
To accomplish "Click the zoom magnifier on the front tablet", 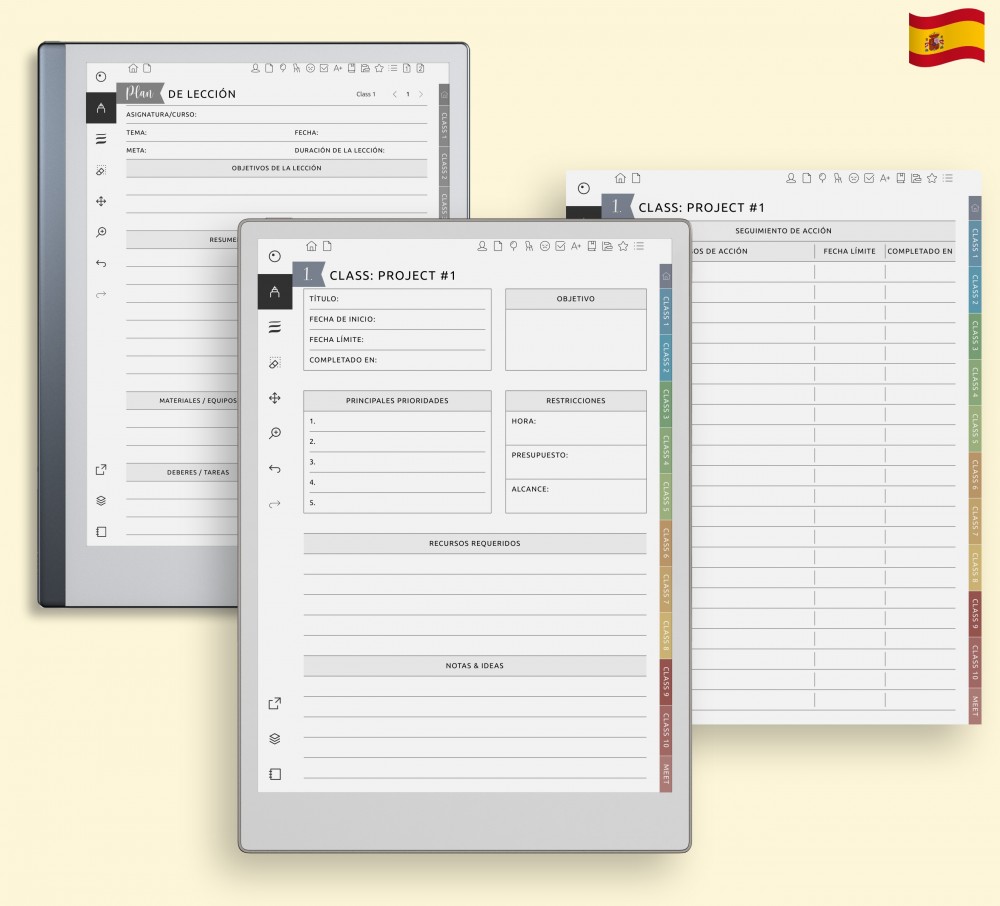I will coord(275,433).
